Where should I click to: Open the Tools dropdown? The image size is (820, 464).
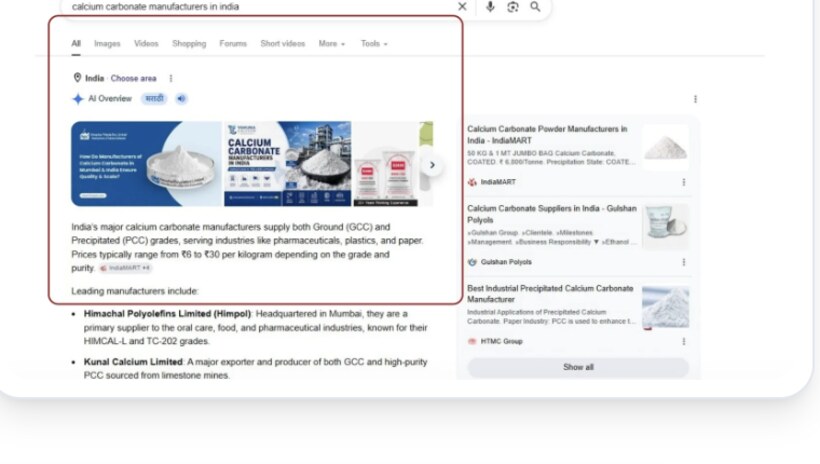pyautogui.click(x=374, y=44)
